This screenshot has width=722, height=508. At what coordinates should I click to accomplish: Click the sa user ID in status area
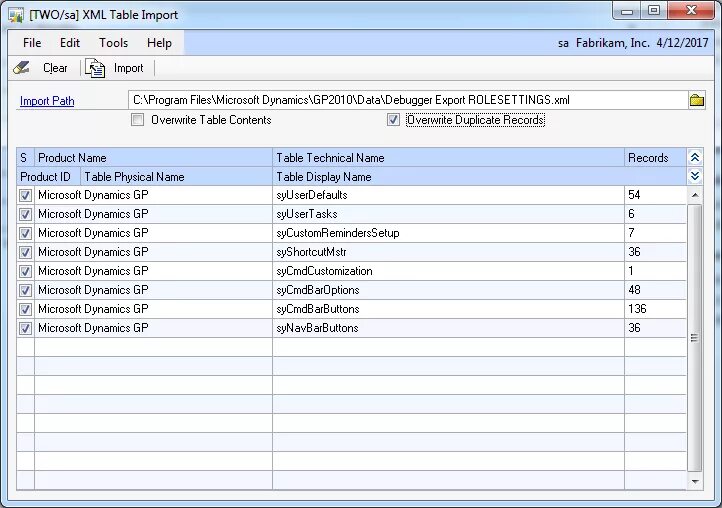[x=563, y=44]
